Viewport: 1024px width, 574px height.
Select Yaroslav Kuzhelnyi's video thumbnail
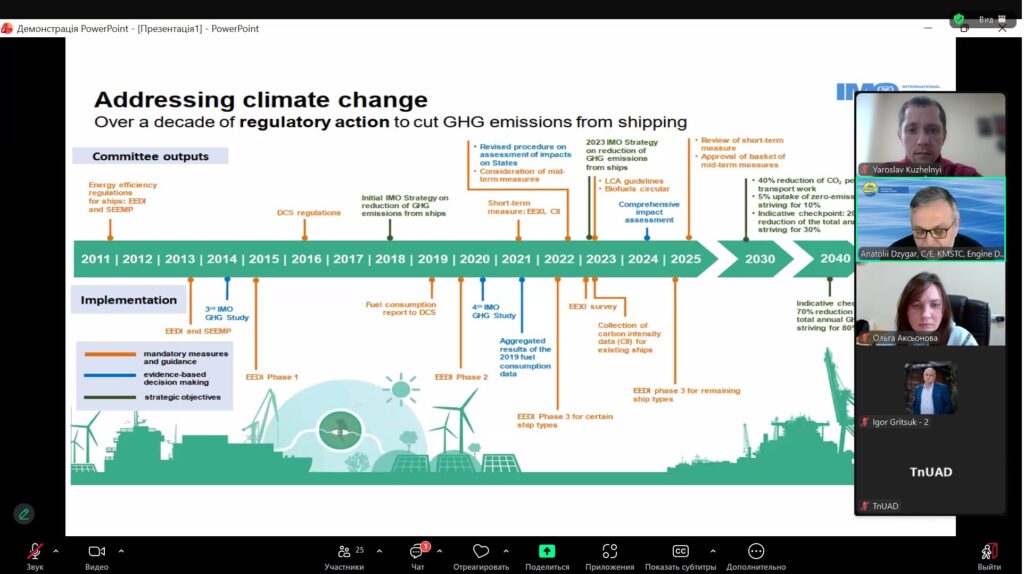[930, 135]
